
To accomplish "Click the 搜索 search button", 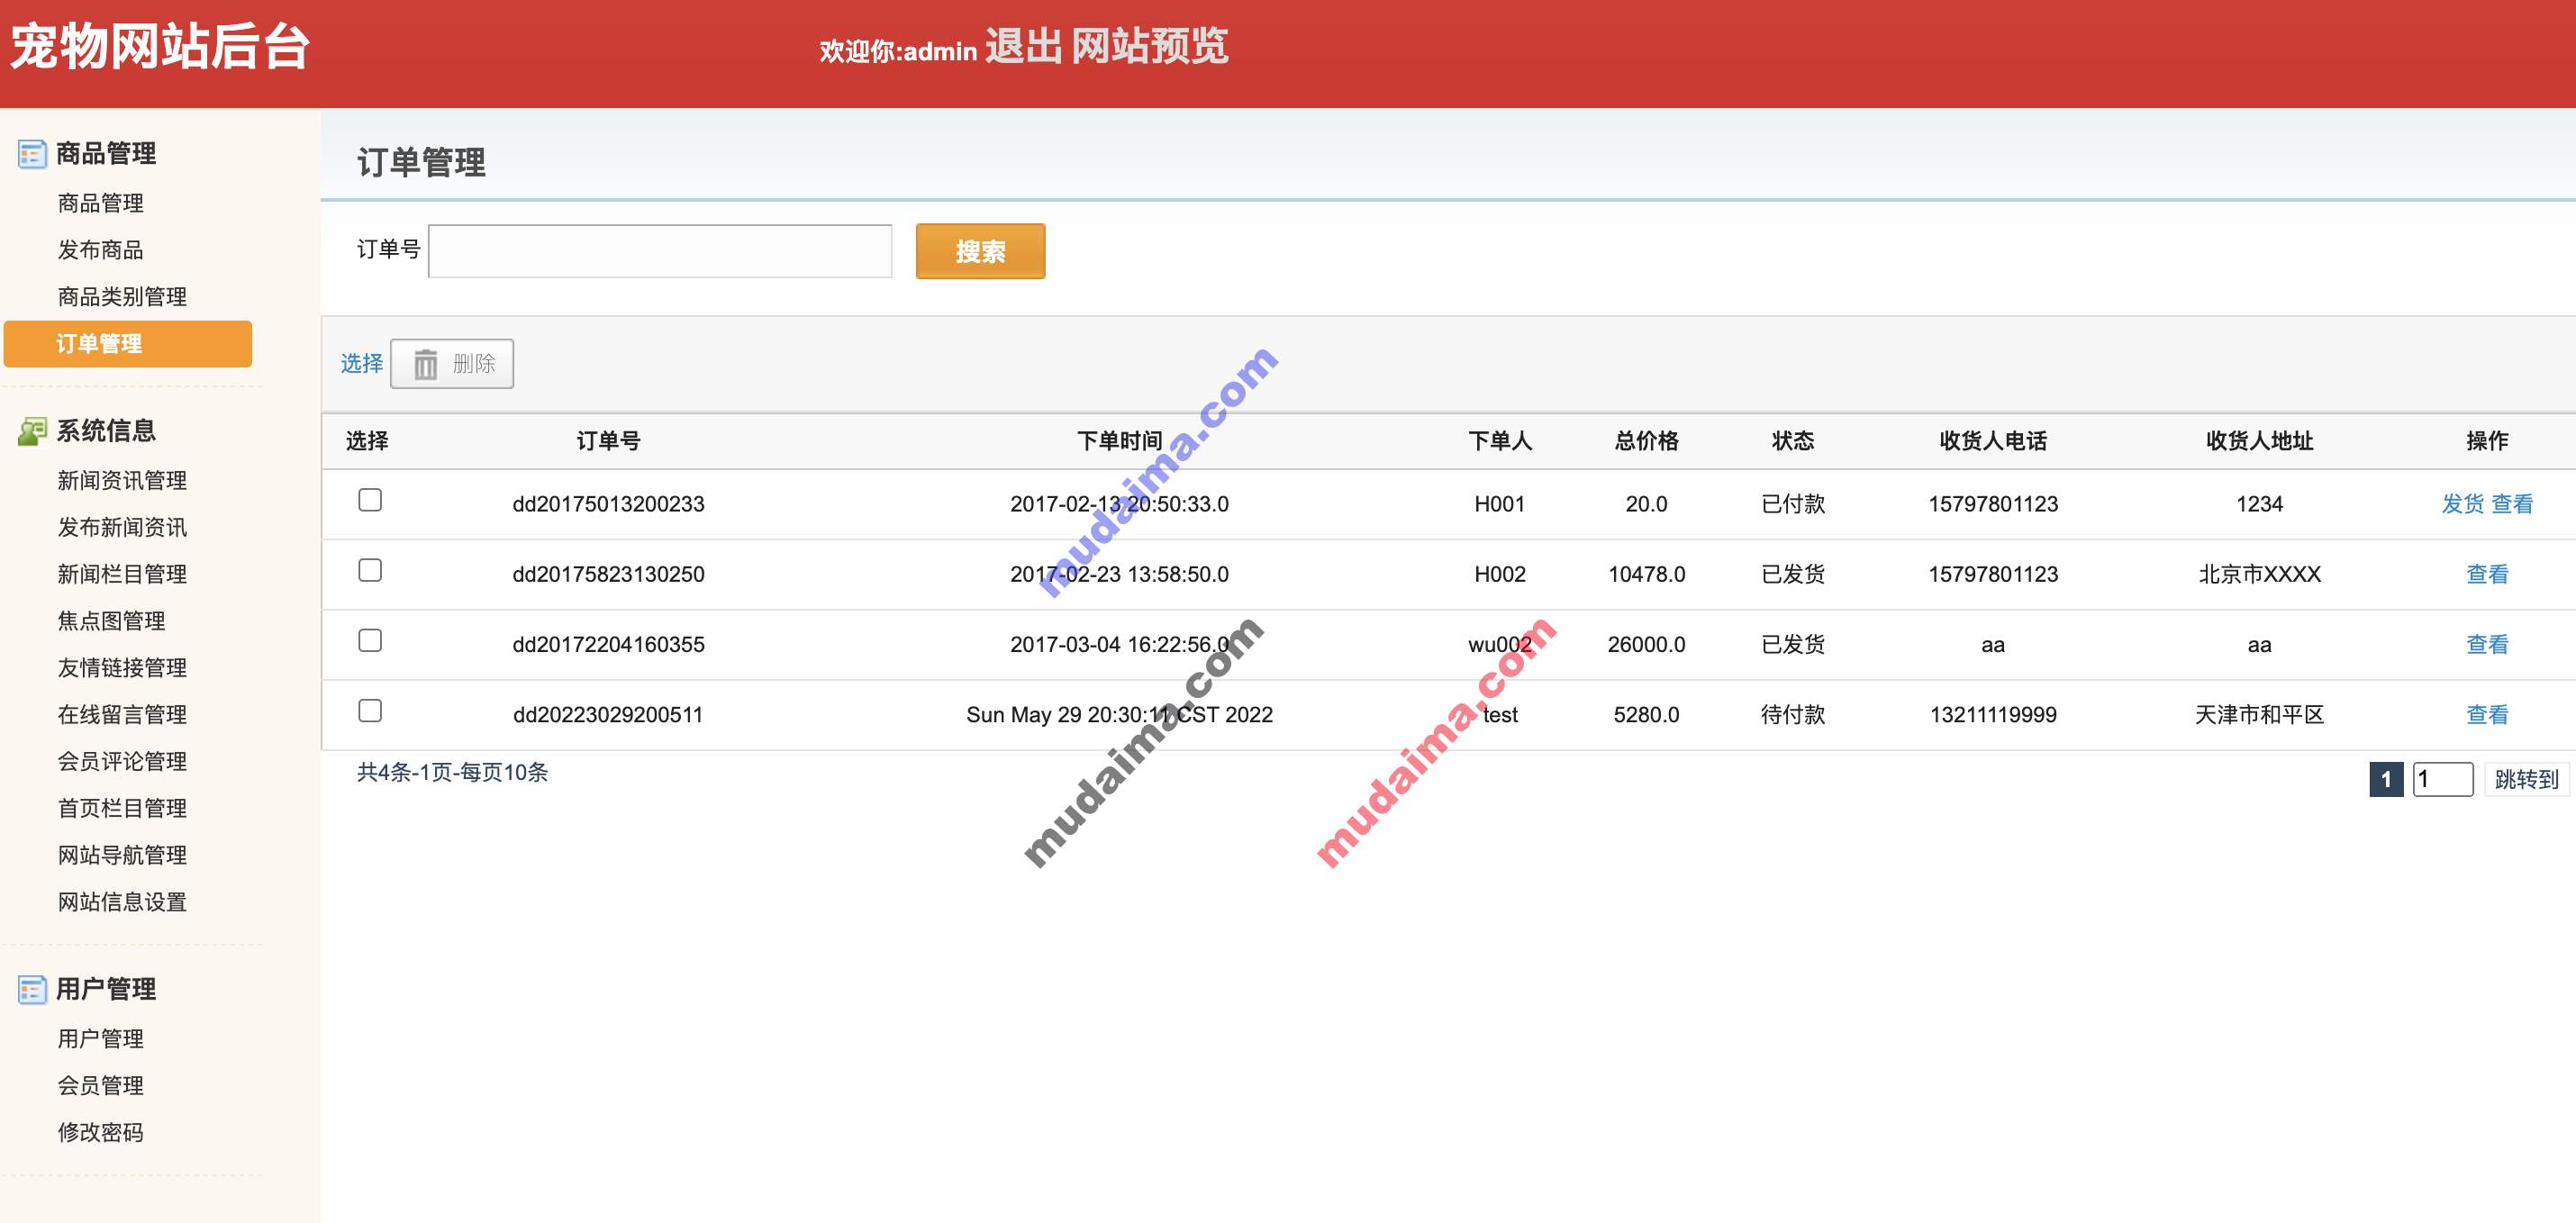I will coord(980,251).
